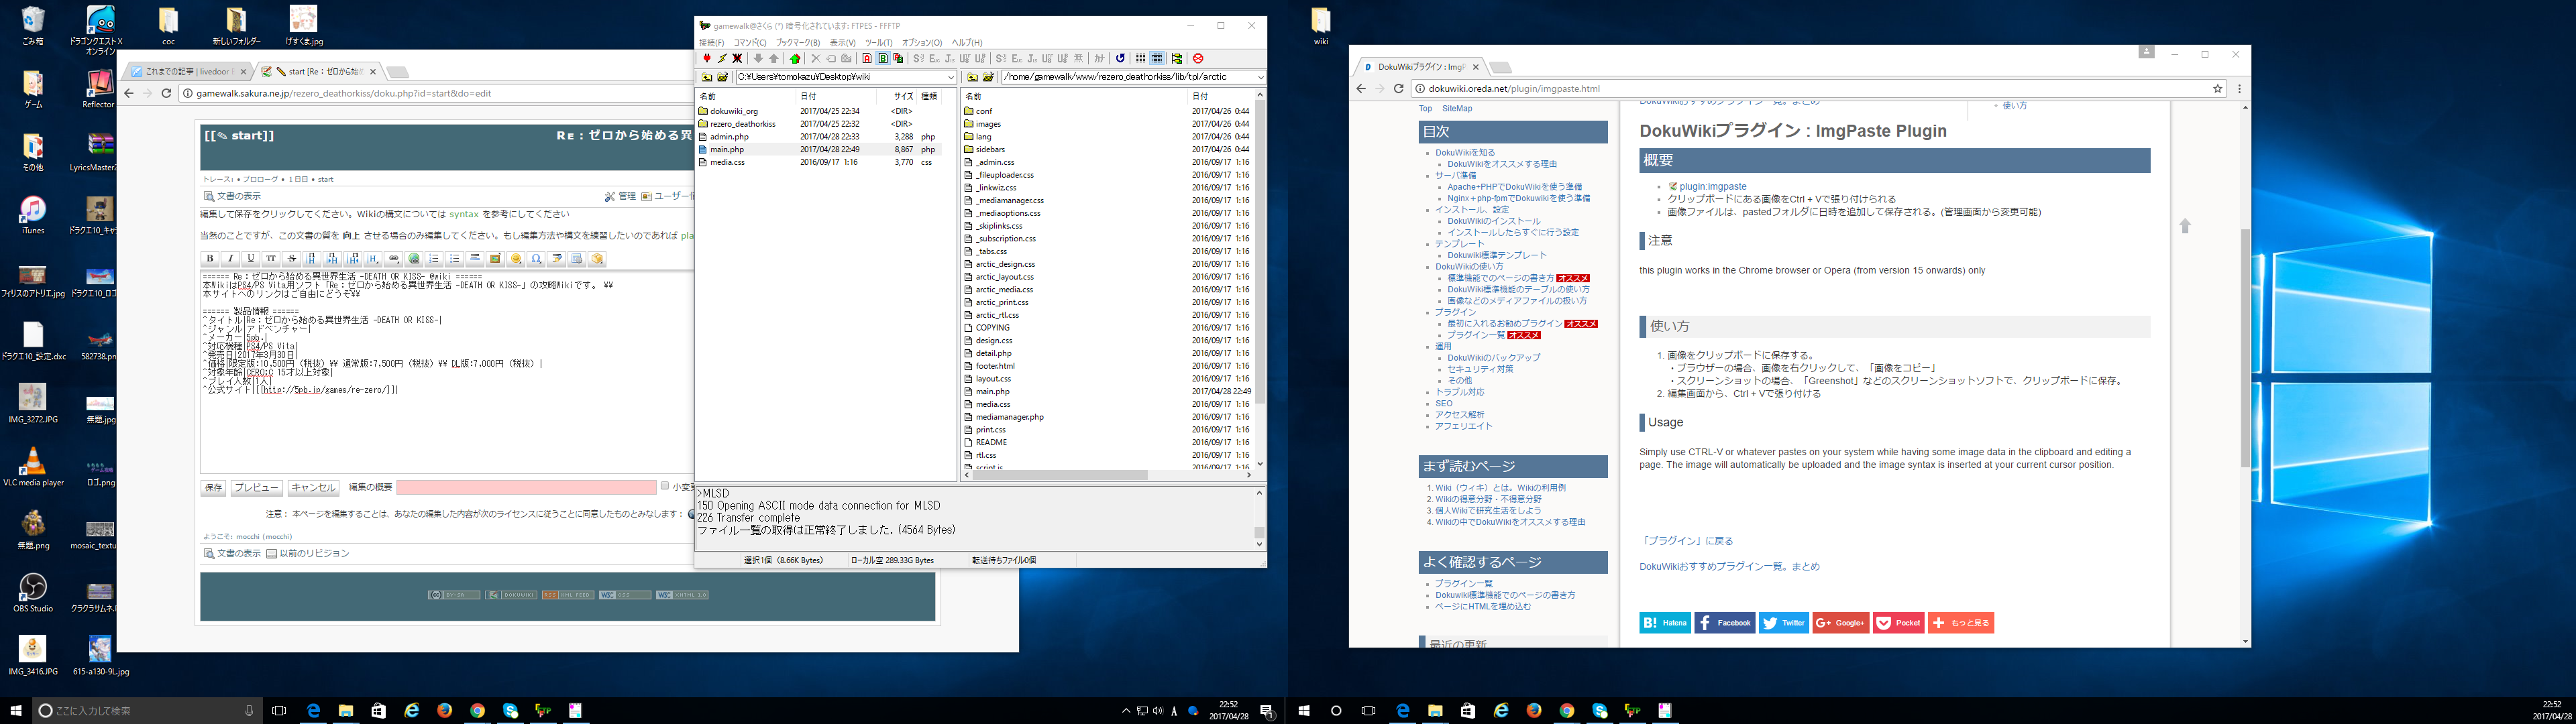
Task: Click the FFFTP quick connect lightning icon
Action: [722, 59]
